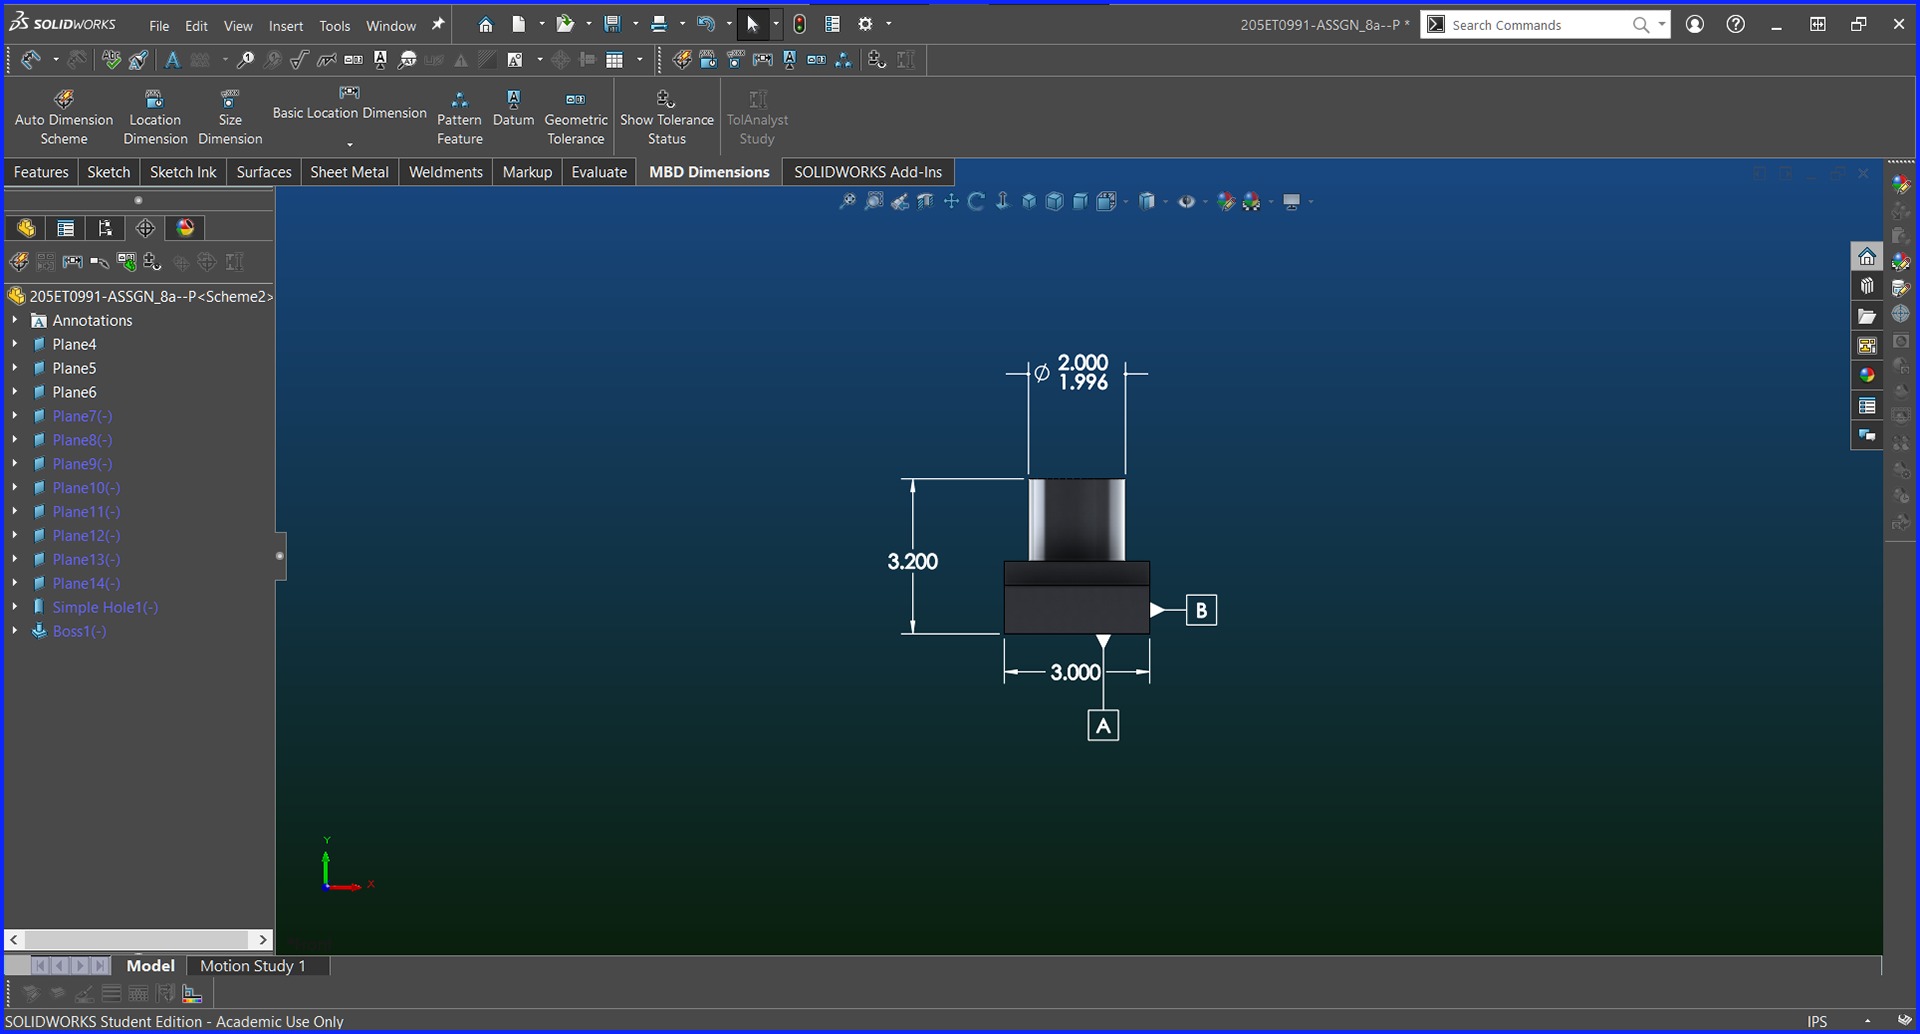
Task: Click the tree panel horizontal scrollbar
Action: click(137, 940)
